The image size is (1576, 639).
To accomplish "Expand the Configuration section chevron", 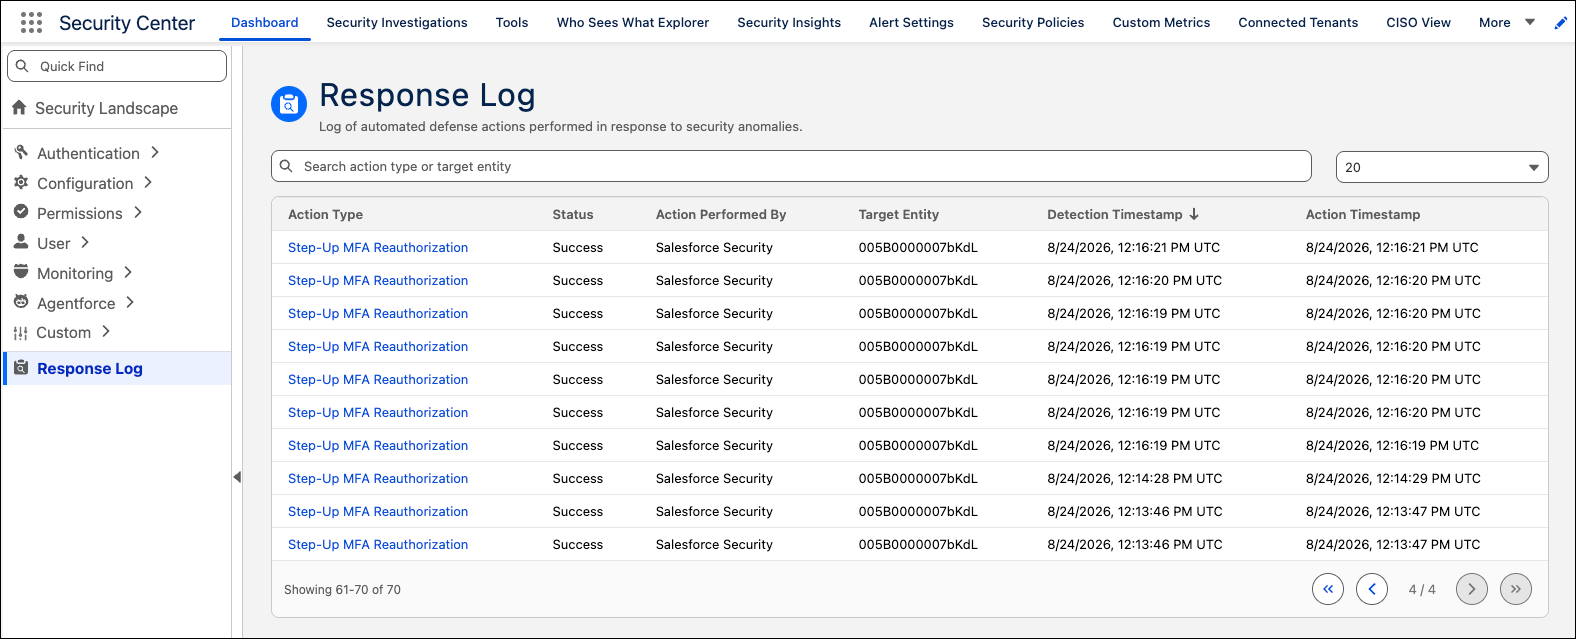I will point(148,182).
